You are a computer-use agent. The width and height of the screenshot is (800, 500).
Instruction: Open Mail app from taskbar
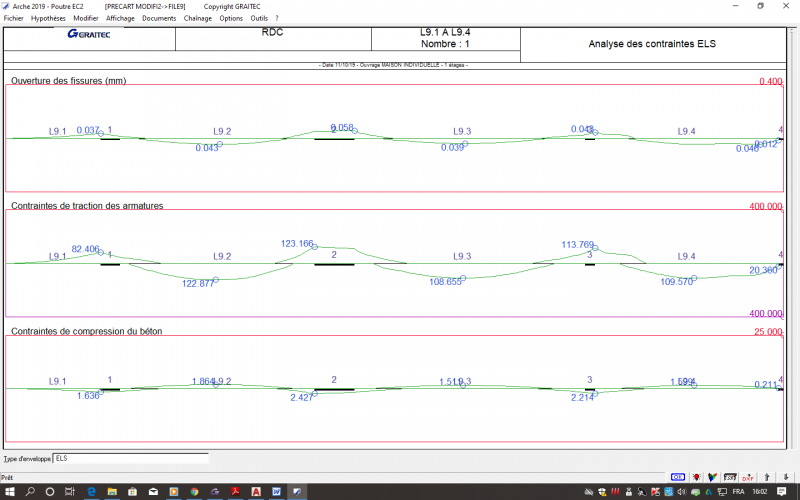[153, 492]
